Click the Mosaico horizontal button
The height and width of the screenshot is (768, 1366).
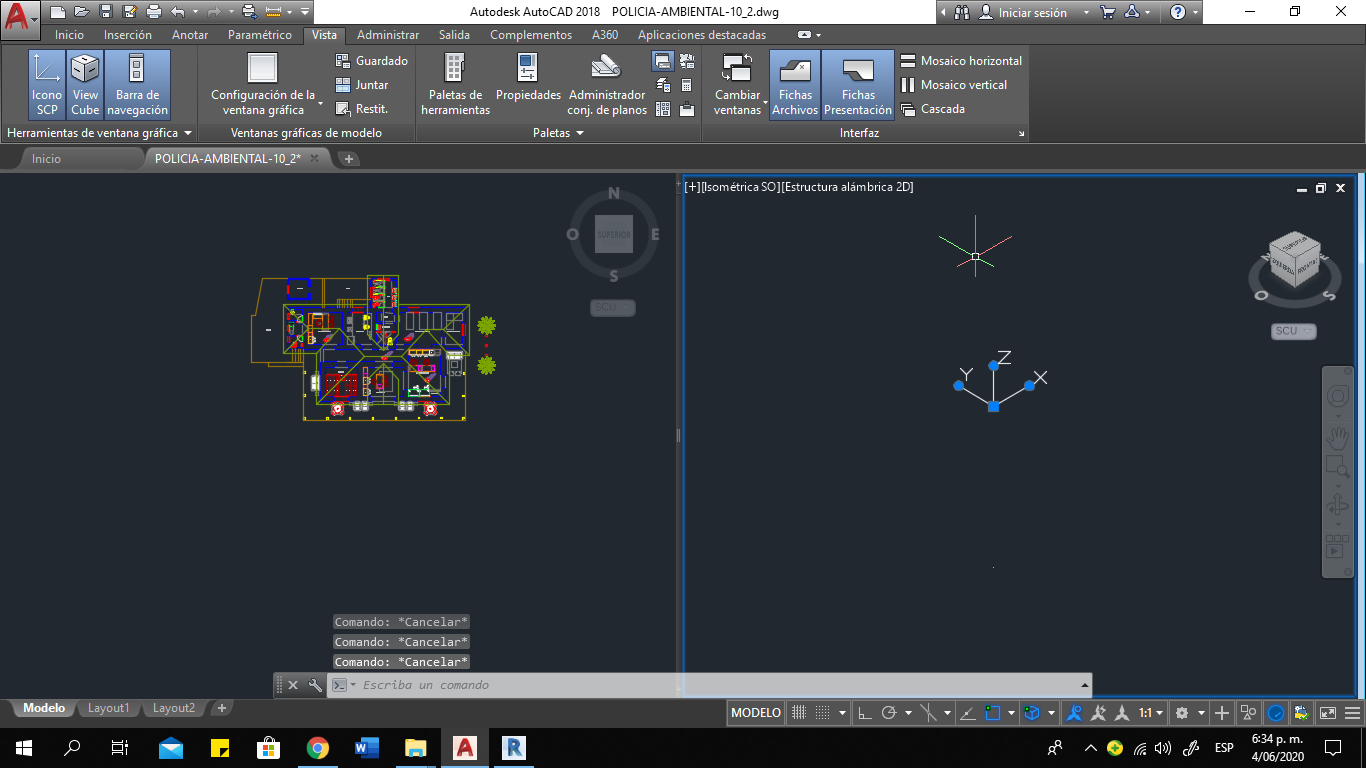(961, 60)
